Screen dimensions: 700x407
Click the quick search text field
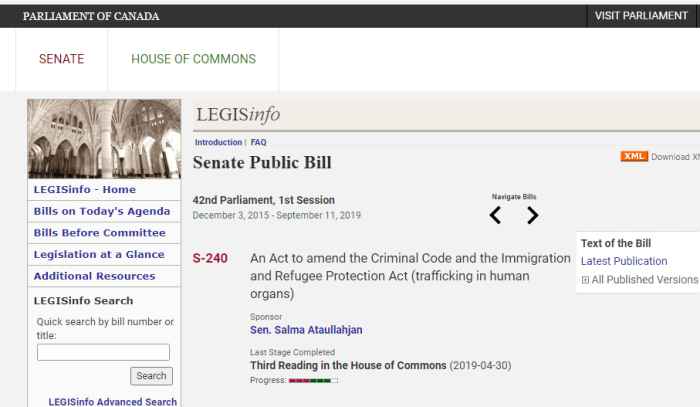104,352
